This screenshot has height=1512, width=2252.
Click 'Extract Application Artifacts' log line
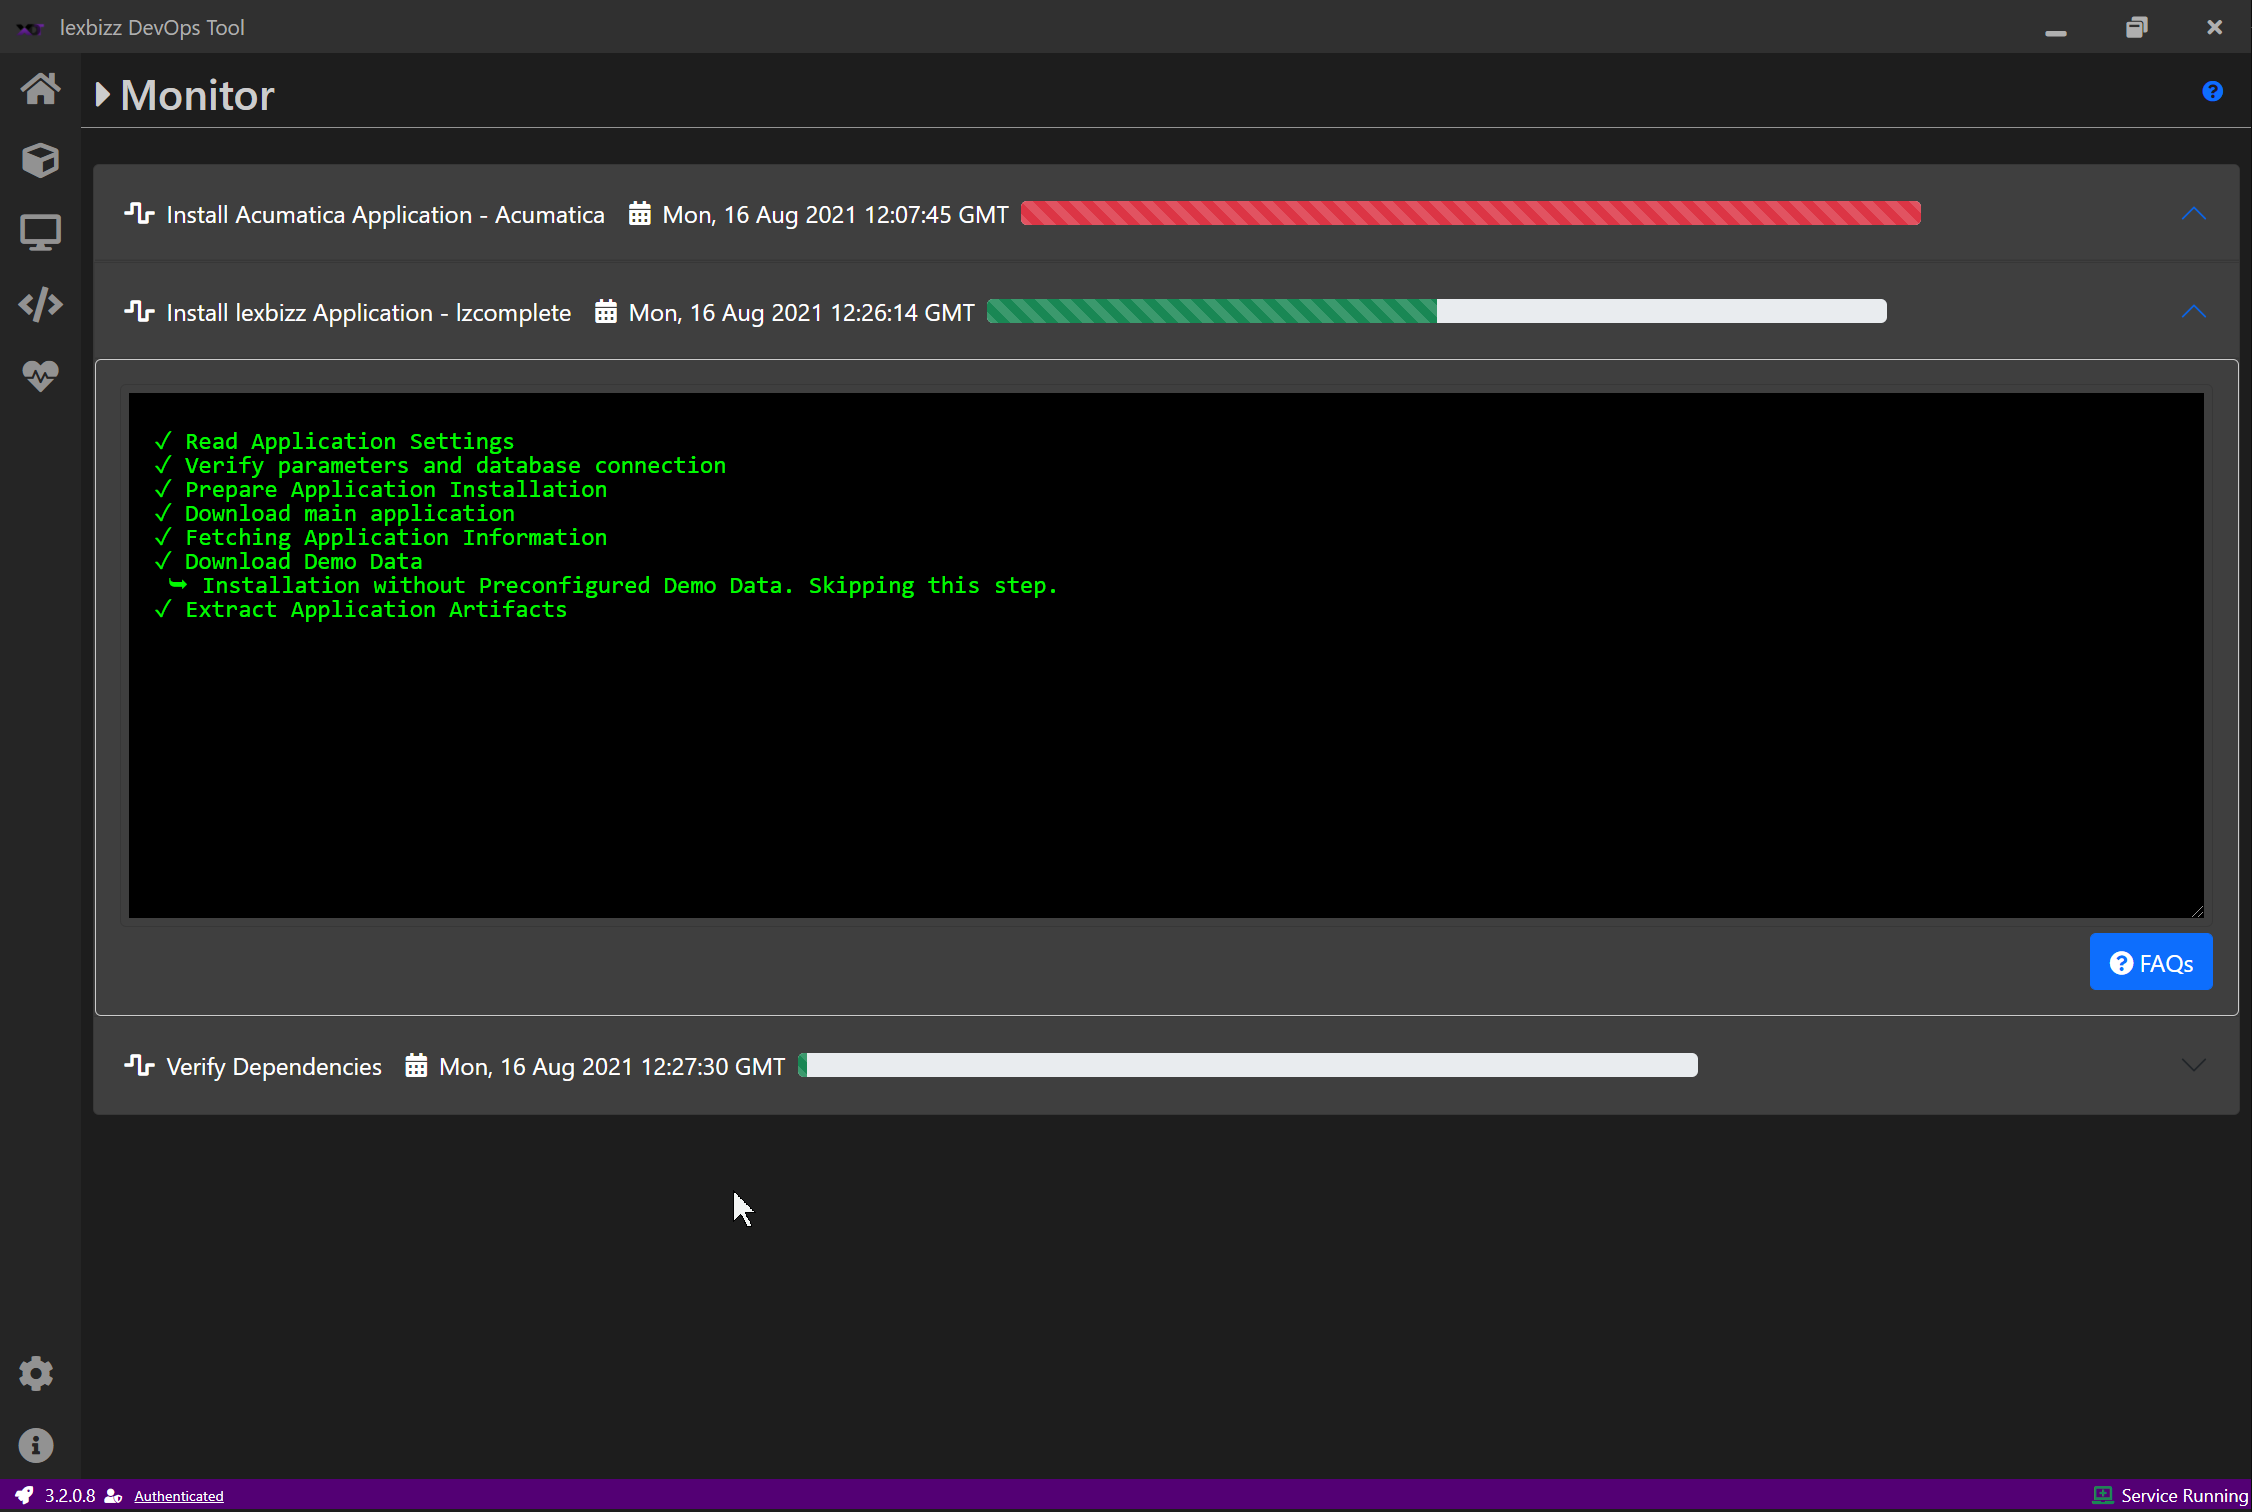coord(376,610)
